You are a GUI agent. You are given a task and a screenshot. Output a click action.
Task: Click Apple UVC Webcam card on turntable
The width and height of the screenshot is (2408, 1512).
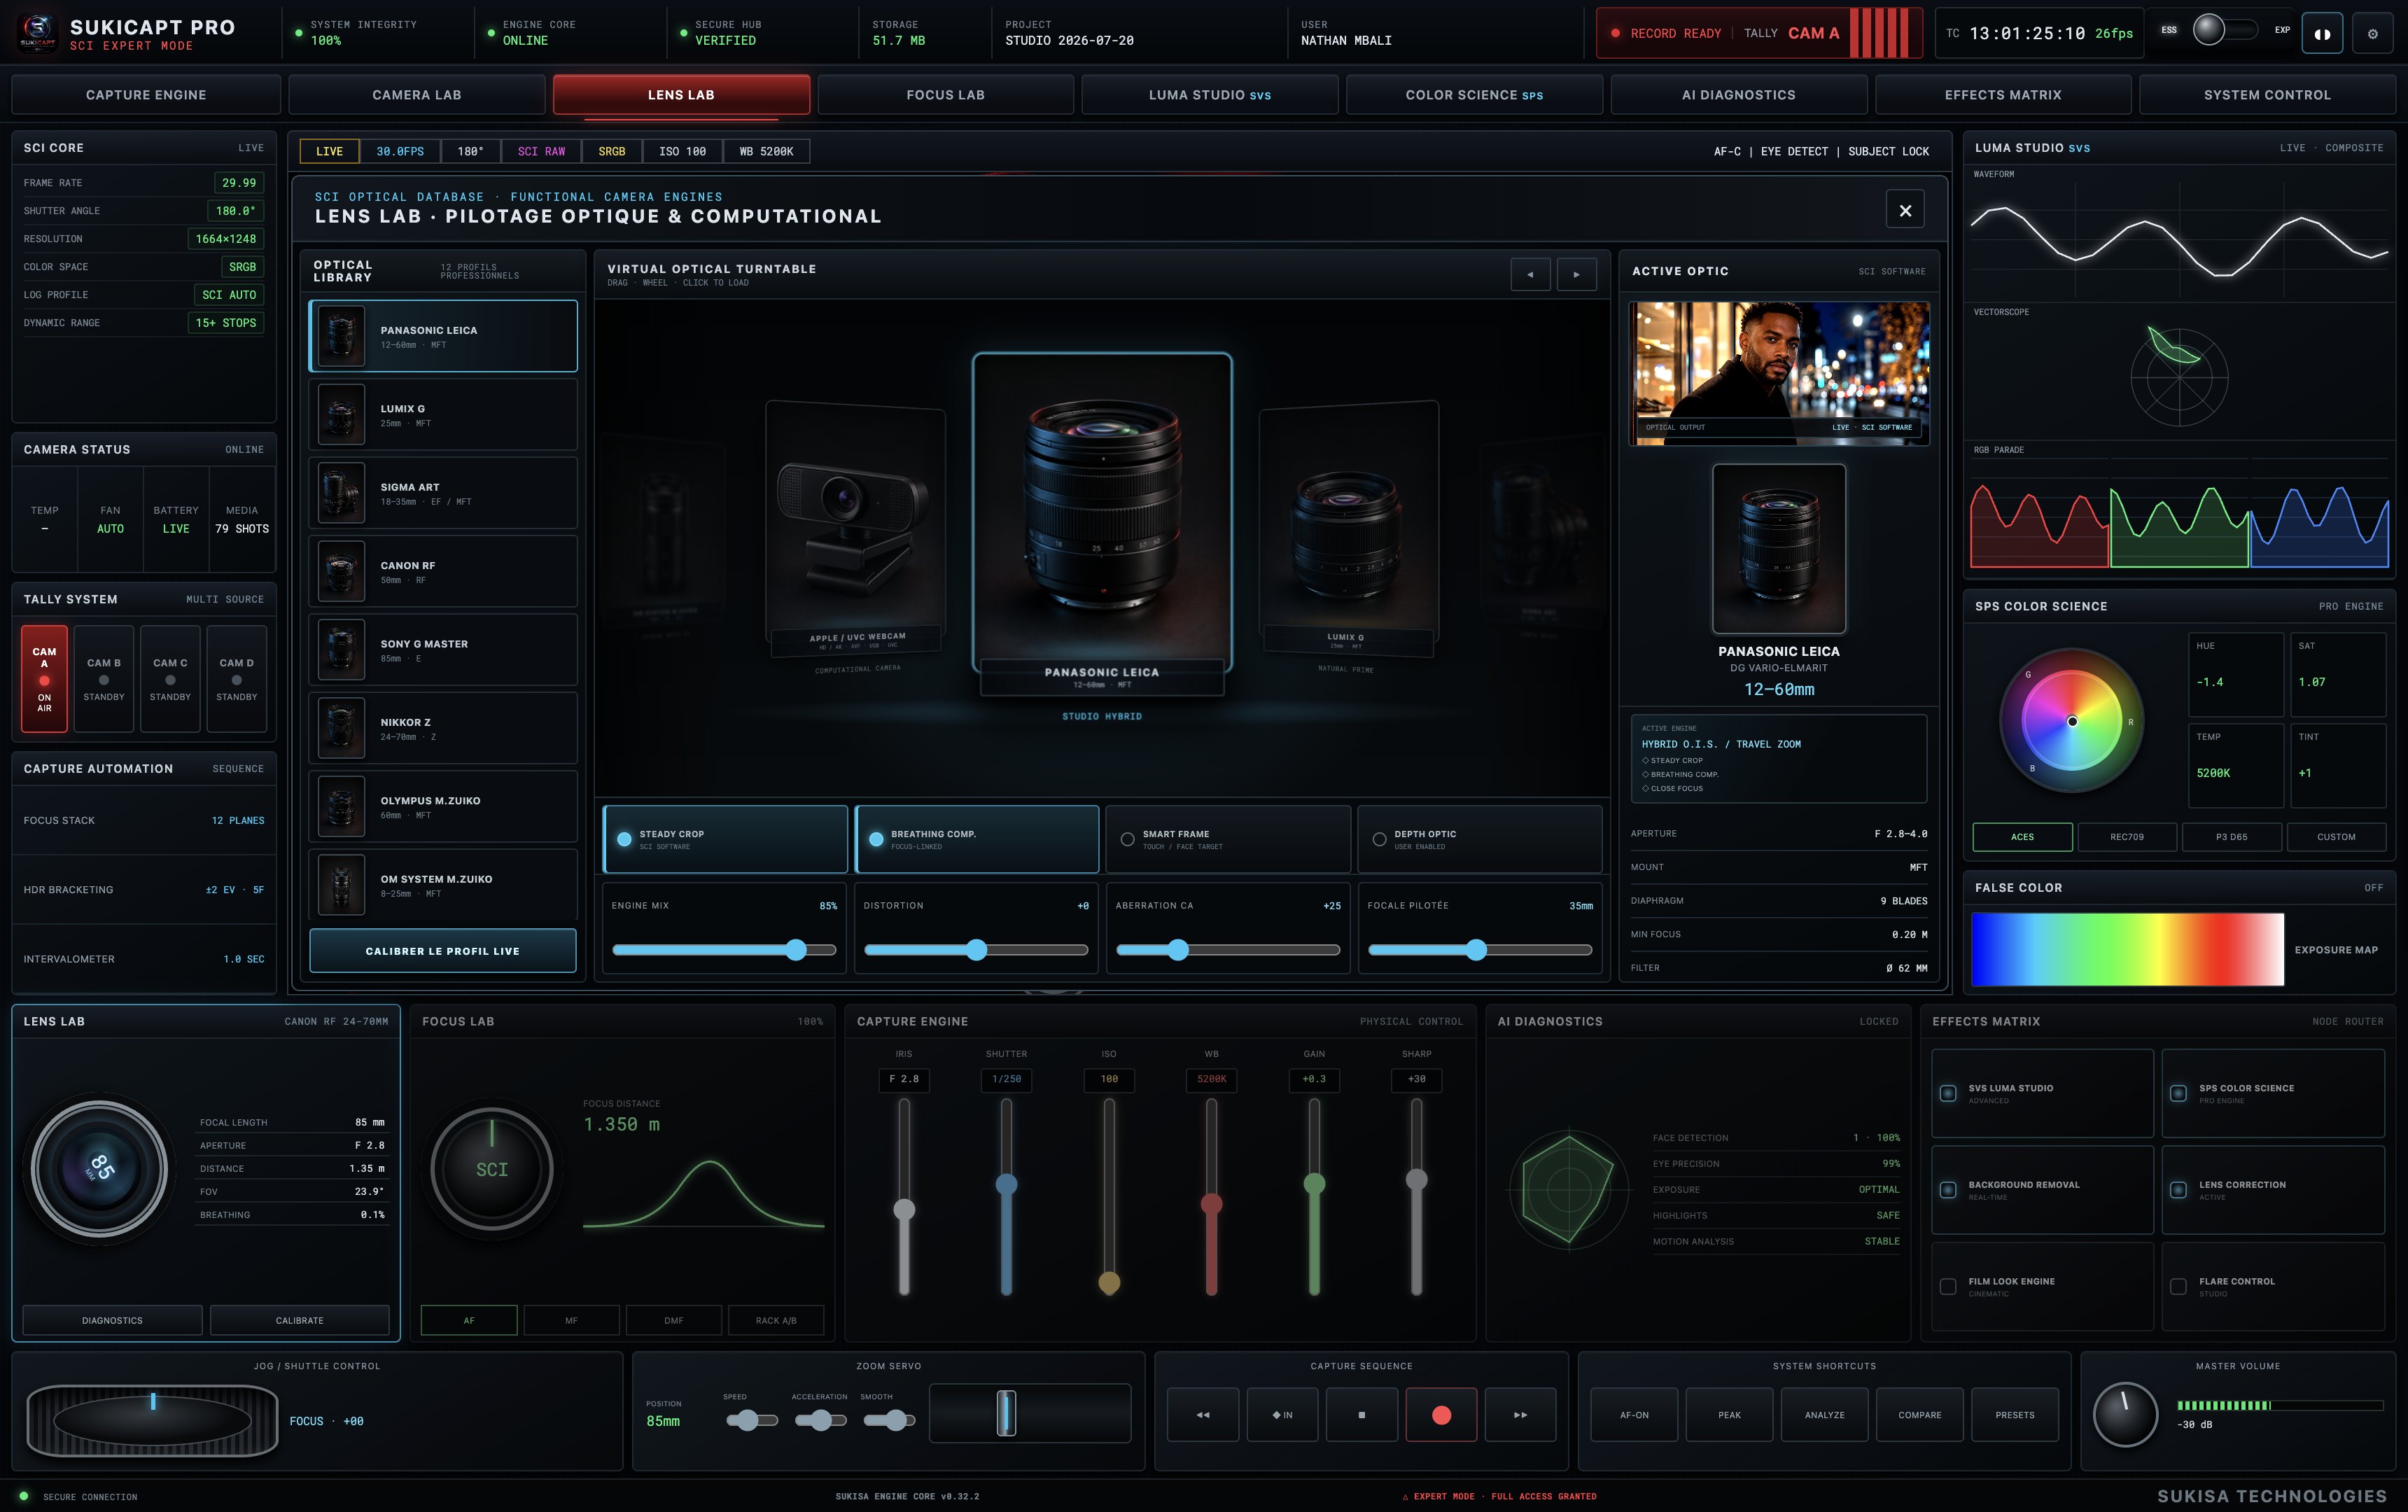[855, 530]
